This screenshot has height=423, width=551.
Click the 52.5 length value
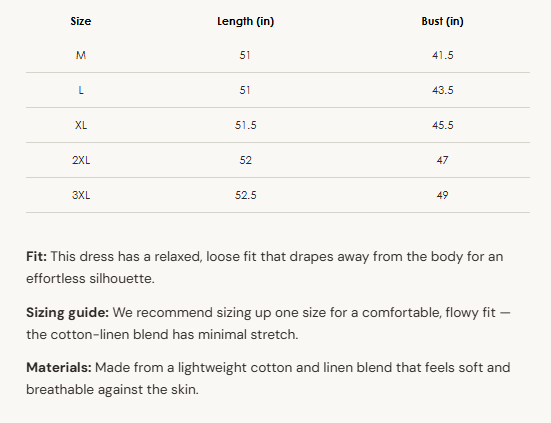pos(245,195)
